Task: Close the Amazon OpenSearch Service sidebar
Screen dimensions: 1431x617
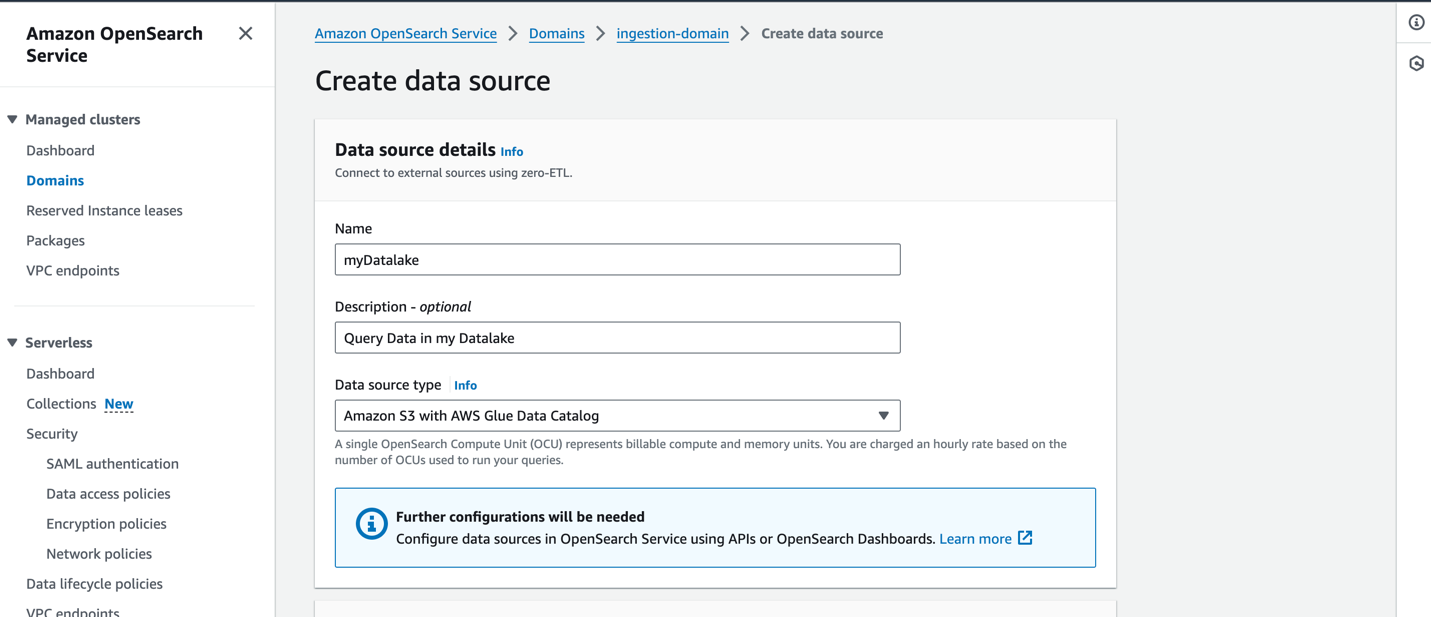Action: pos(245,34)
